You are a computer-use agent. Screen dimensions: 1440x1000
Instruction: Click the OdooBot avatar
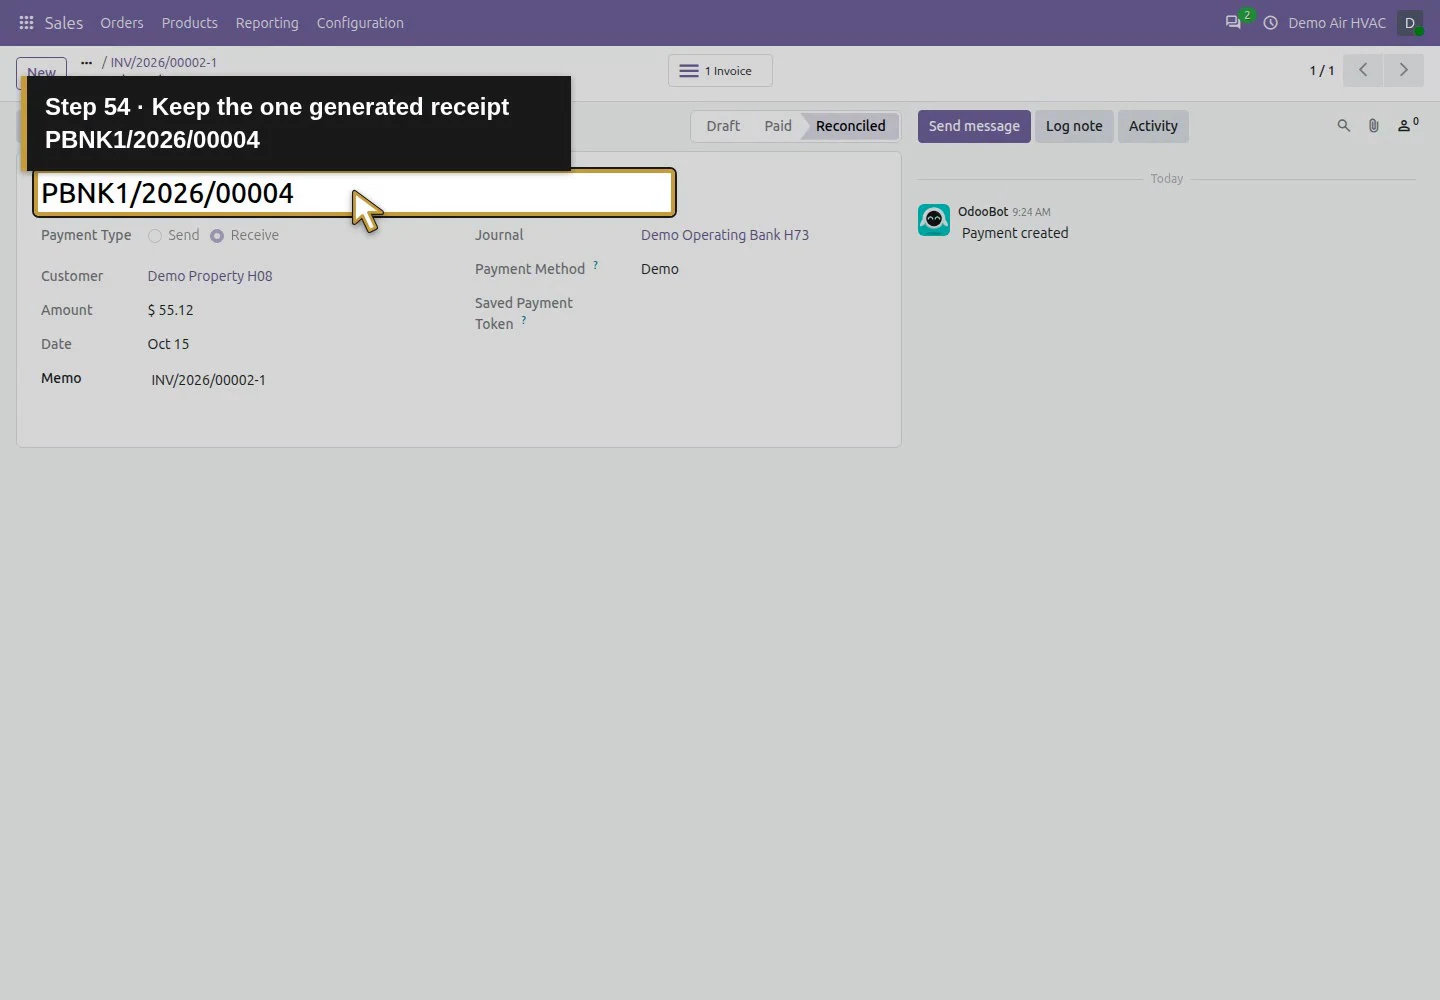click(934, 220)
